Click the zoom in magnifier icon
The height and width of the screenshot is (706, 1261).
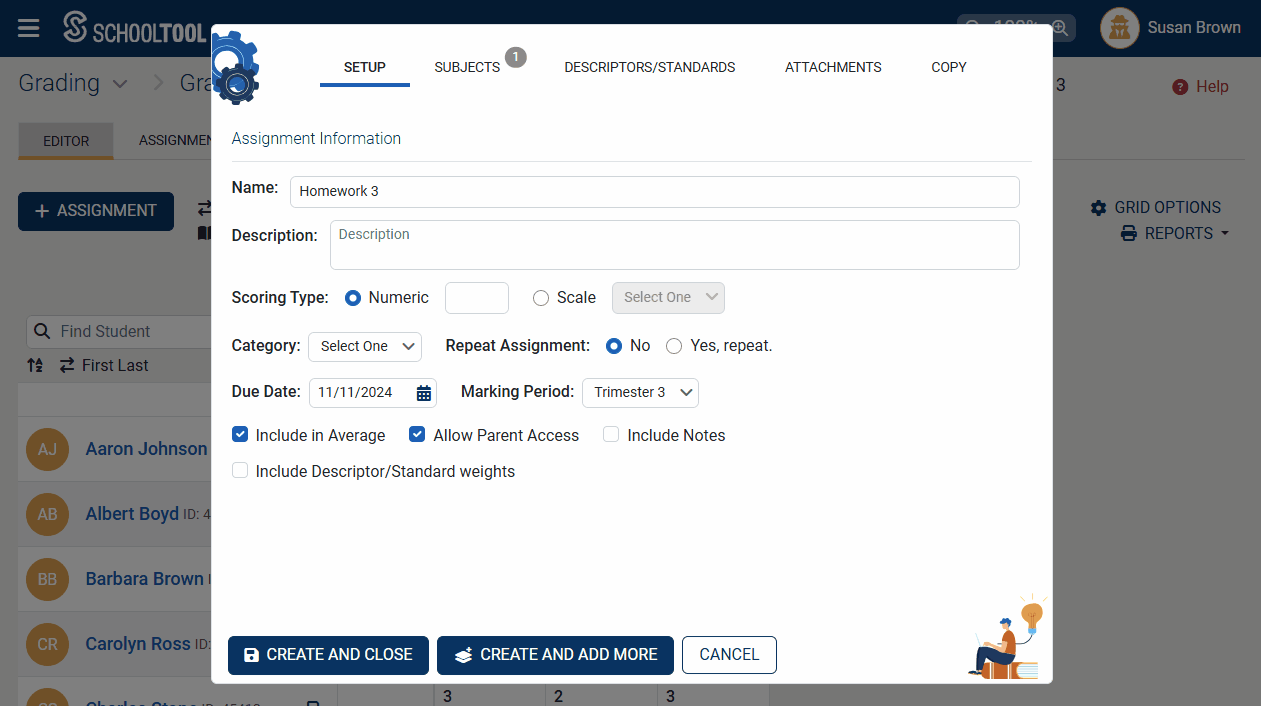pyautogui.click(x=1061, y=27)
